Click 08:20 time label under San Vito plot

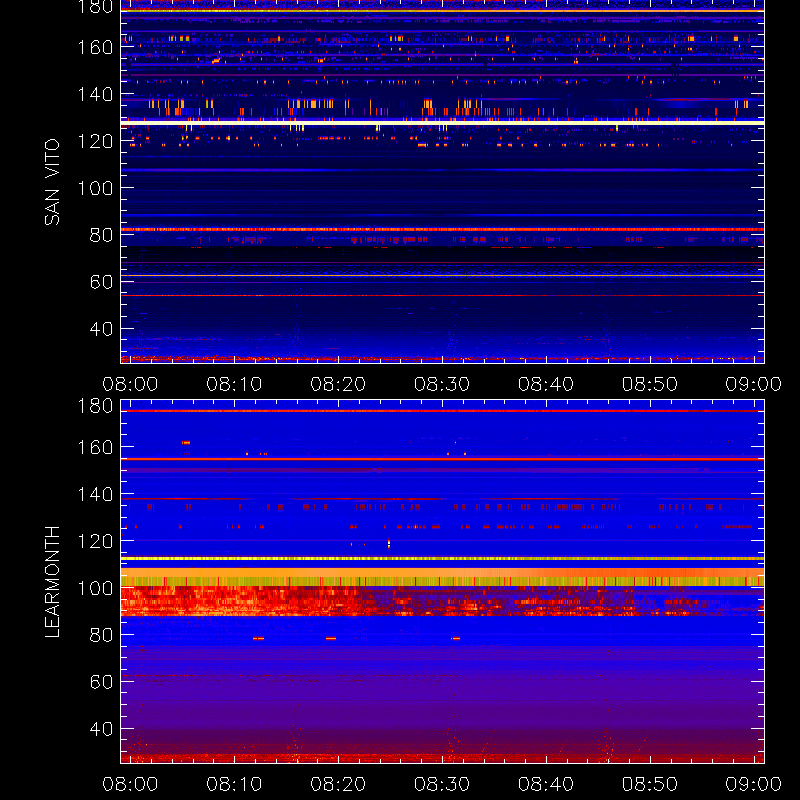click(338, 384)
